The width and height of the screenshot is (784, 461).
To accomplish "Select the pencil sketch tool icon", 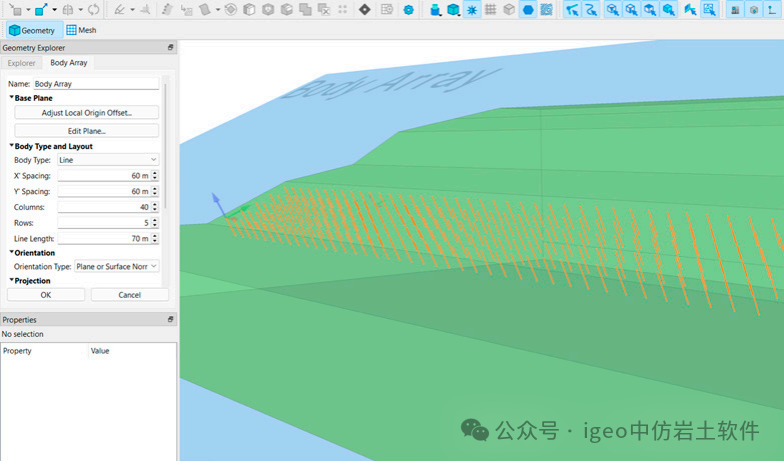I will tap(119, 10).
